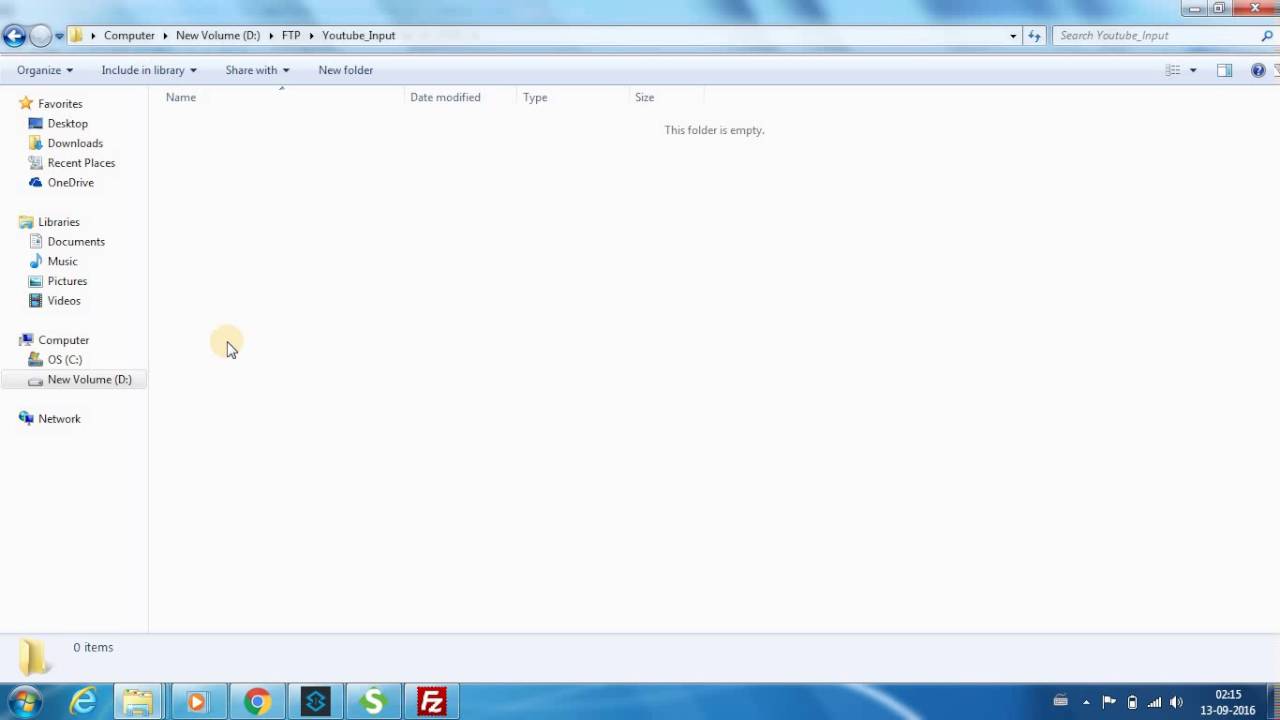Open the dark hexagon taskbar application
Image resolution: width=1280 pixels, height=720 pixels.
(x=315, y=702)
